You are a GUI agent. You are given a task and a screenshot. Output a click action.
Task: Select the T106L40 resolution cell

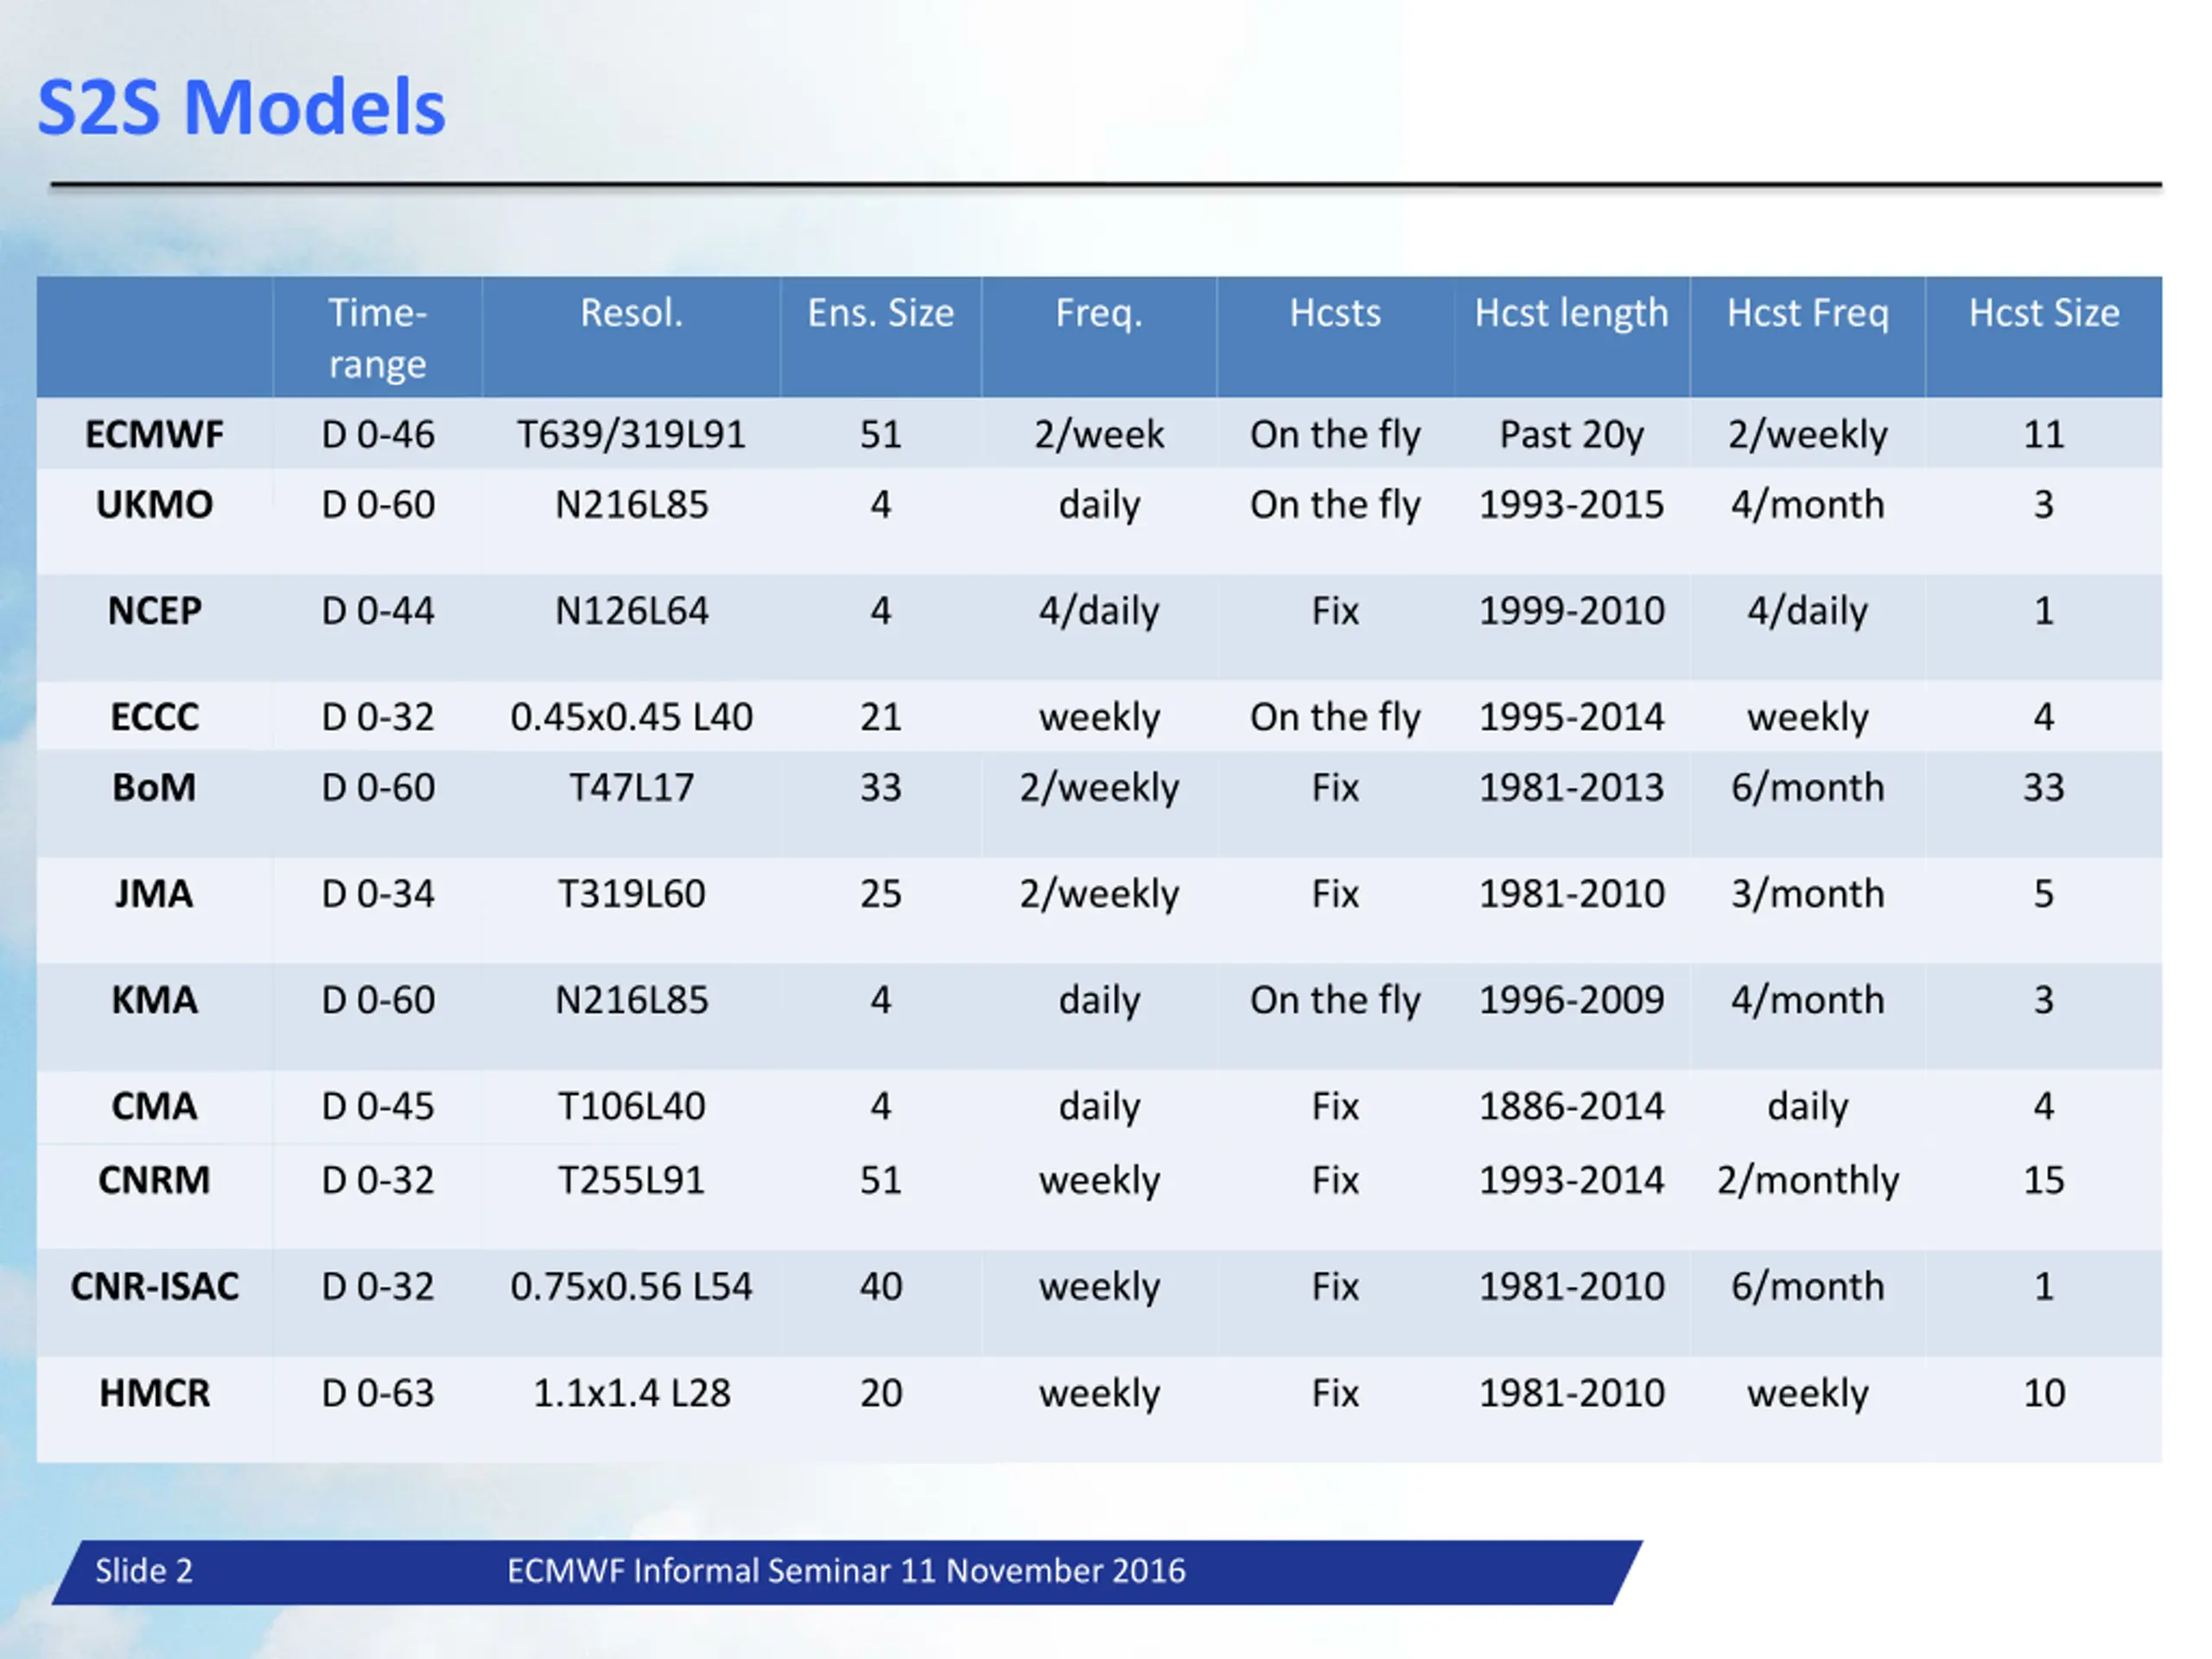(x=632, y=1106)
